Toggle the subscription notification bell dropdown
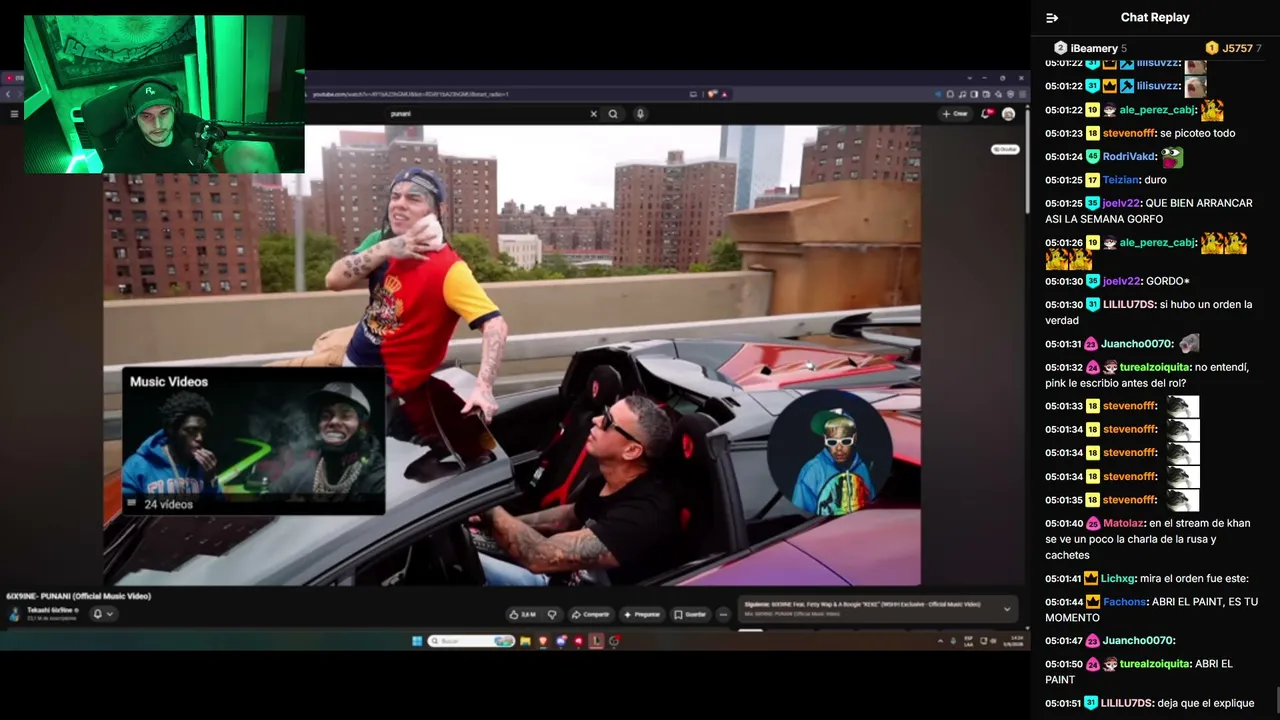The image size is (1280, 720). (102, 614)
